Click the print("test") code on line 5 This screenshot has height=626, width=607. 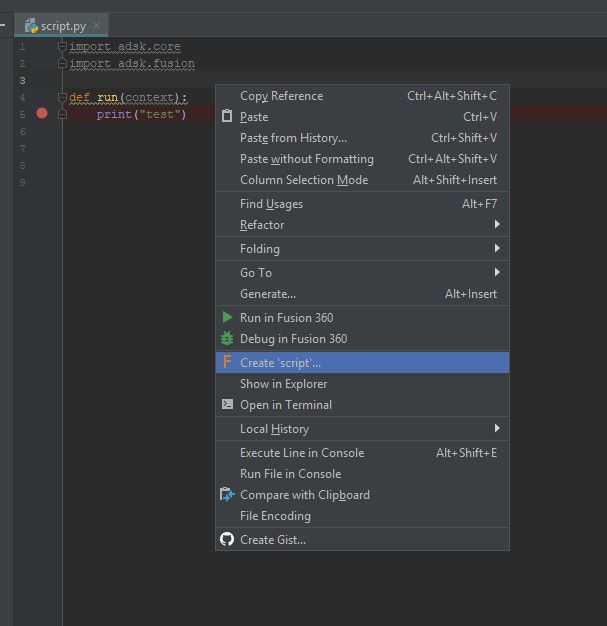pos(141,115)
